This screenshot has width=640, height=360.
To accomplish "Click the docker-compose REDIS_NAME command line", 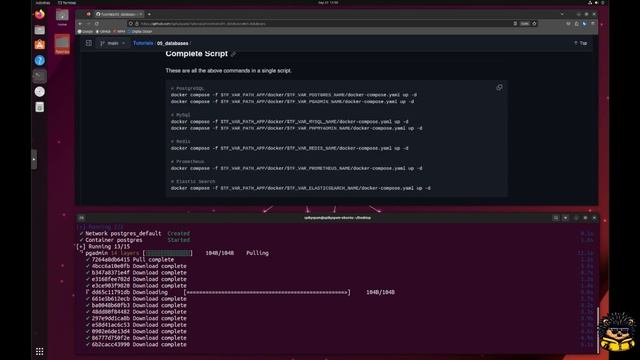I will [x=289, y=148].
